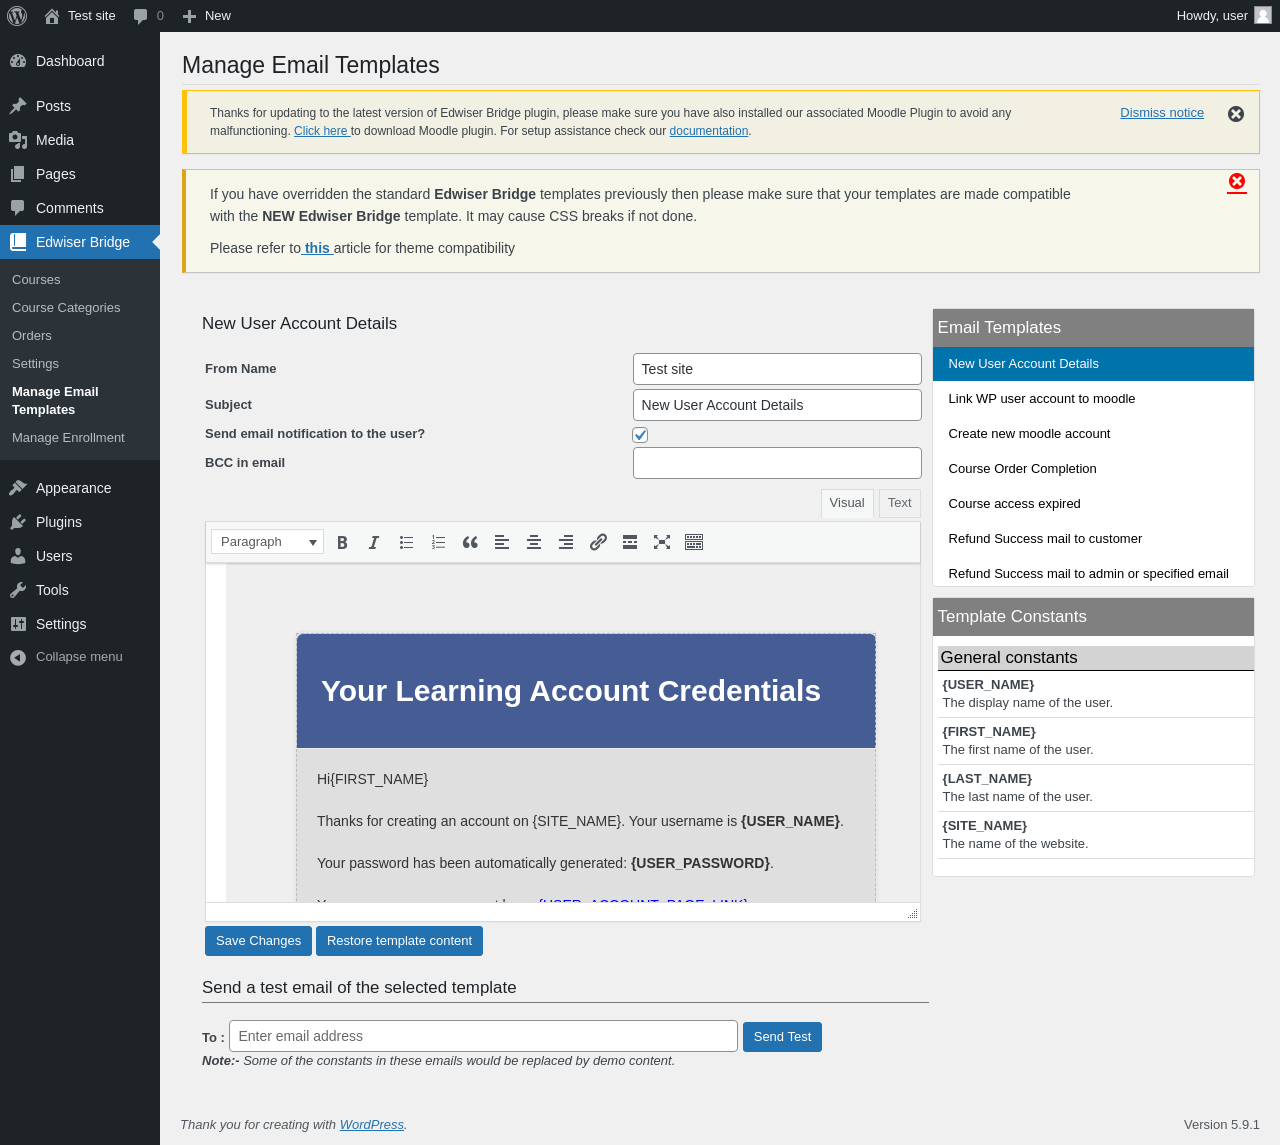The width and height of the screenshot is (1280, 1145).
Task: Focus the Subject input field
Action: coord(777,405)
